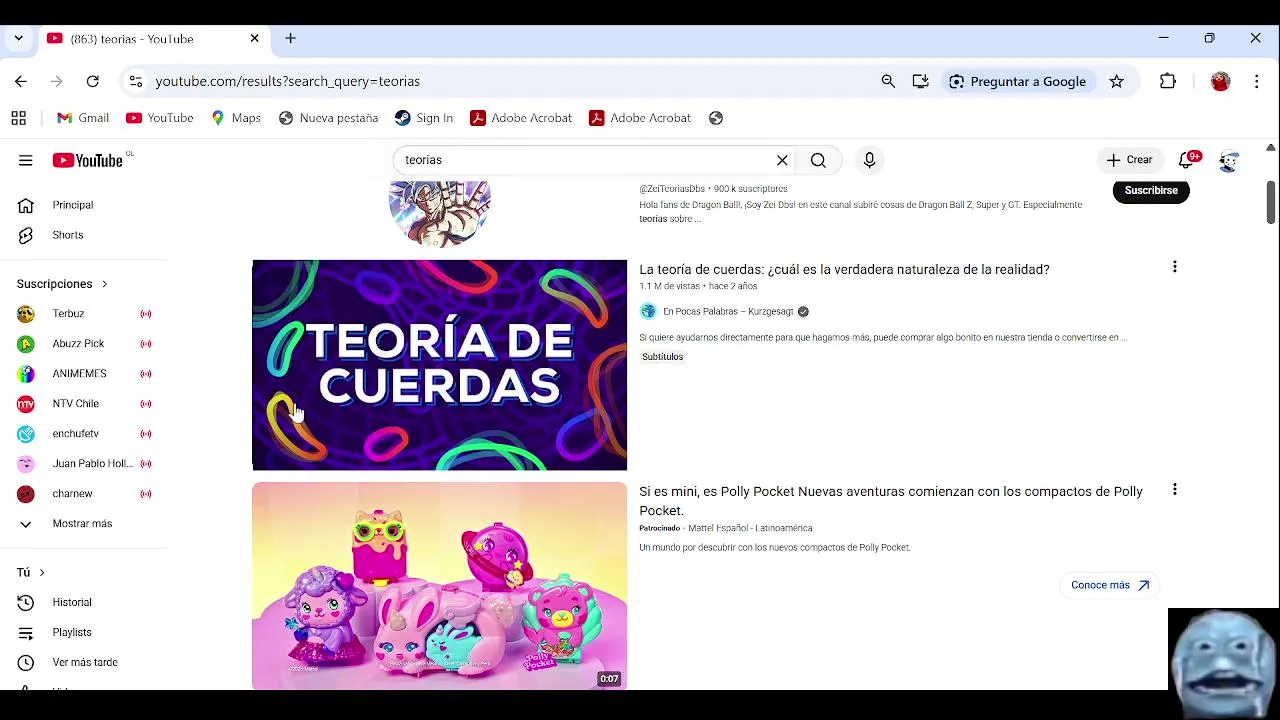Click Preguntar a Google button

1018,81
